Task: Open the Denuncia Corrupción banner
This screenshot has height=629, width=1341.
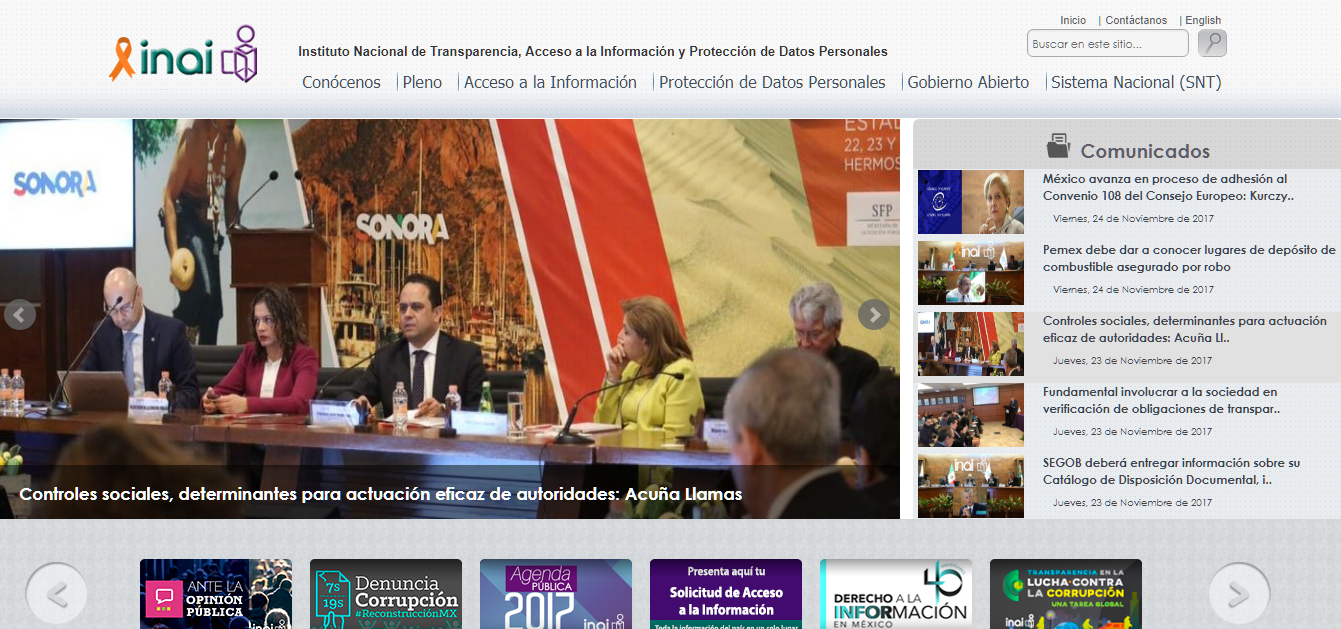Action: coord(386,594)
